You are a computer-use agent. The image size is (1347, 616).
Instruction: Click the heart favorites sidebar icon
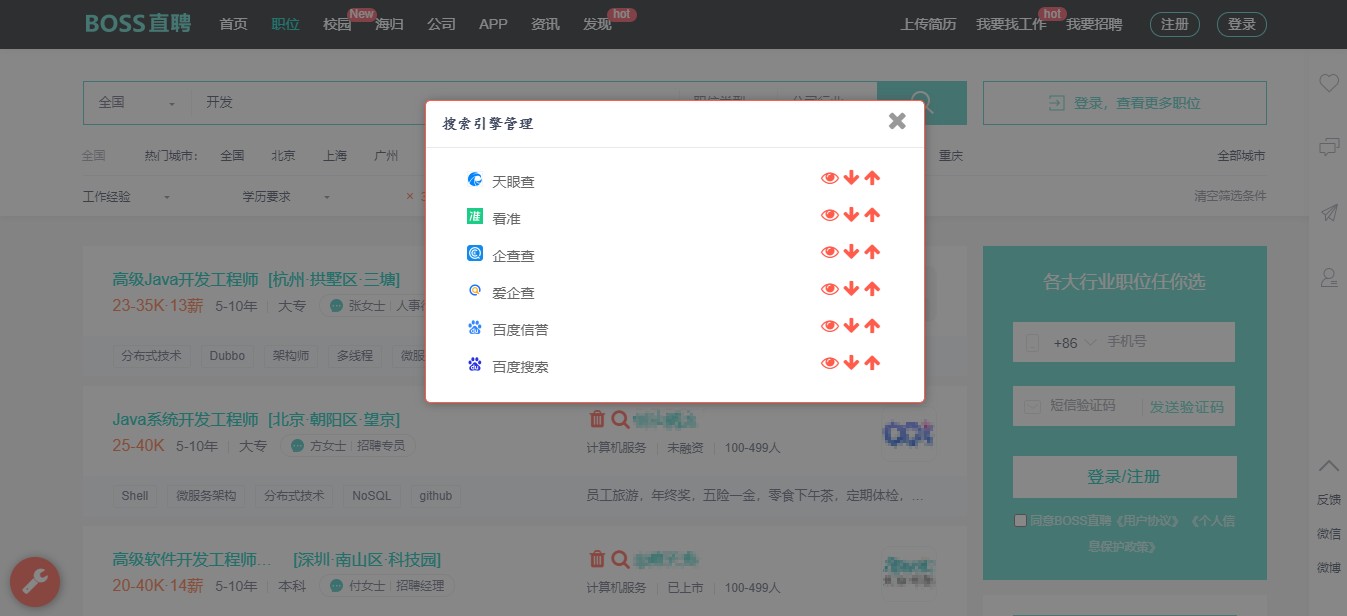click(x=1328, y=83)
